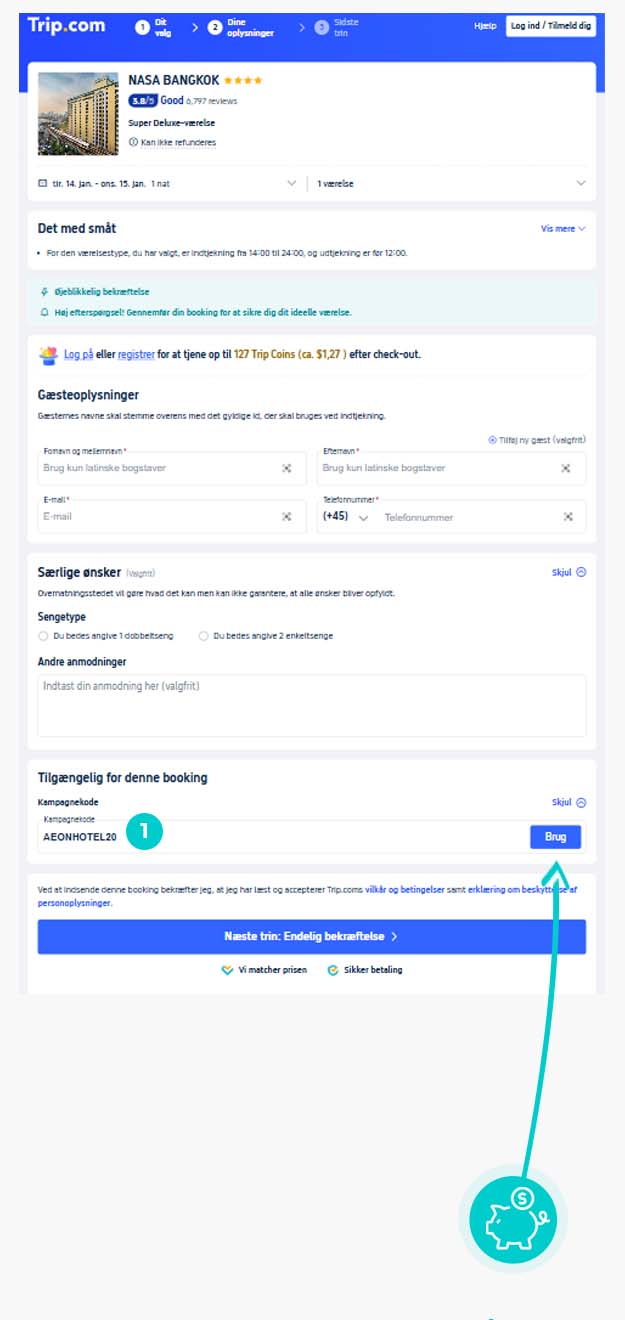Screen dimensions: 625x1320
Task: Open the Hjælp menu item
Action: coord(485,26)
